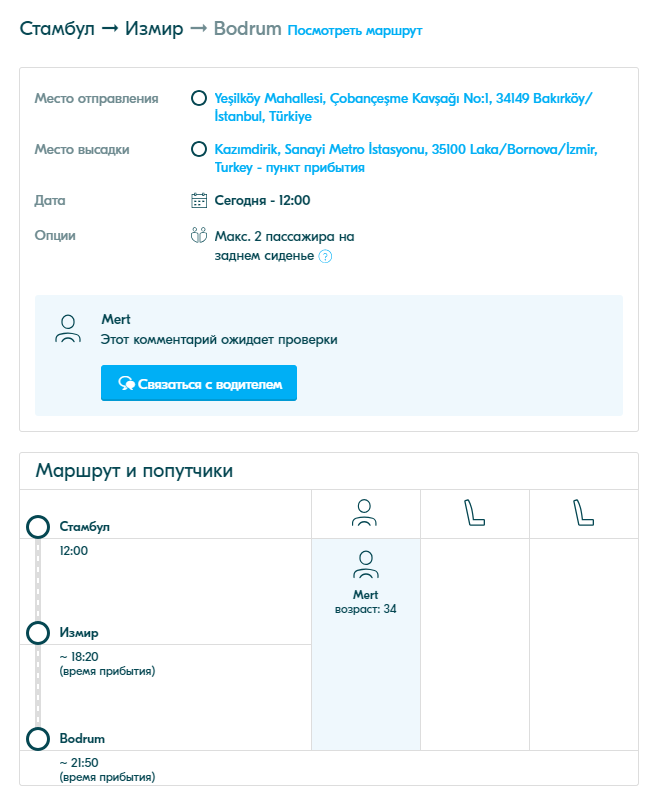Click the 'Сегодня - 12:00' date text
Viewport: 648px width, 790px height.
click(x=263, y=201)
